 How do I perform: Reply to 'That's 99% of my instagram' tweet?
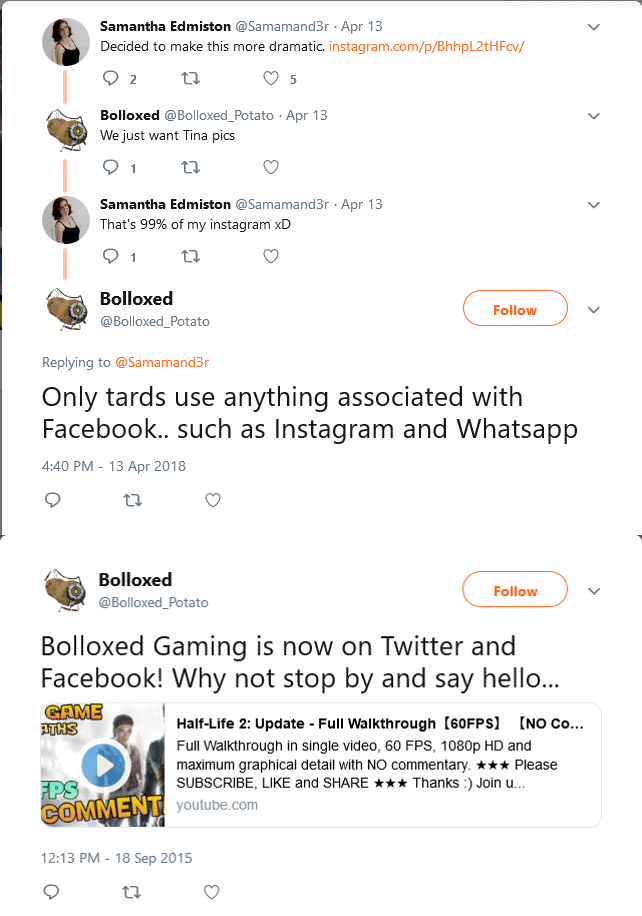coord(110,256)
